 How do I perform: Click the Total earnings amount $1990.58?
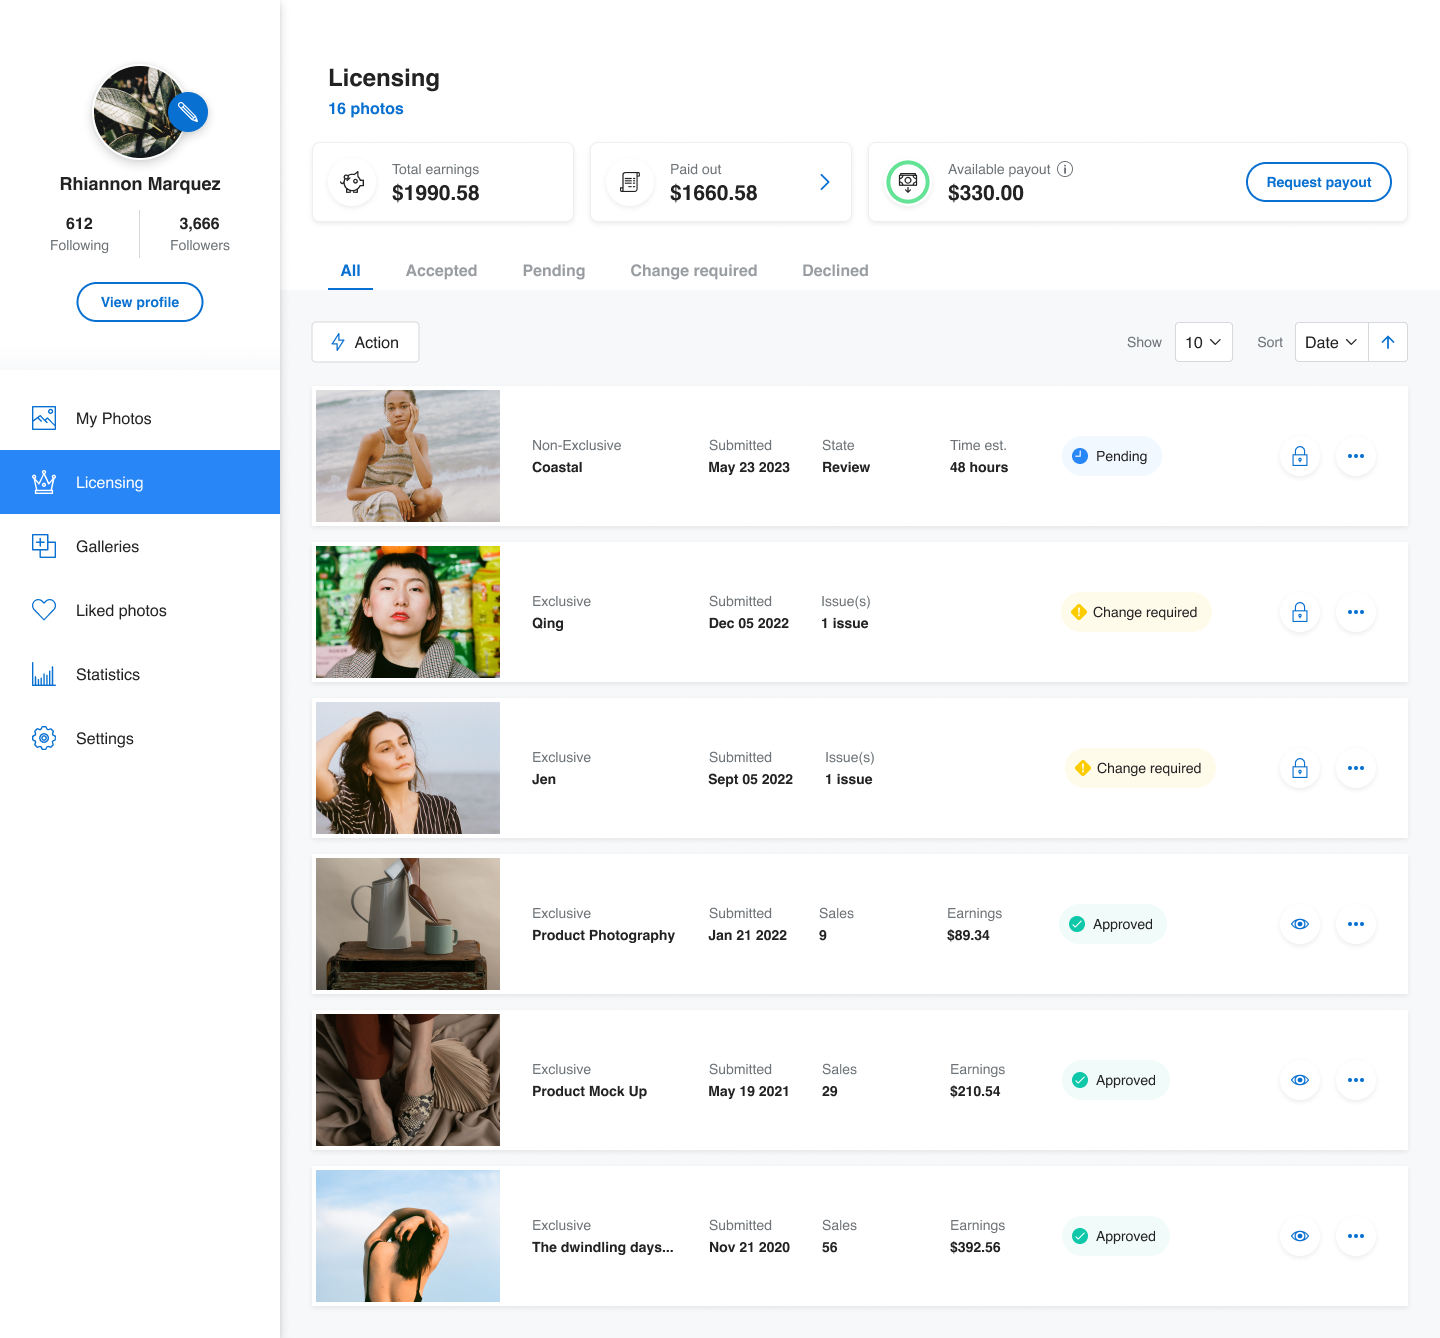[435, 193]
